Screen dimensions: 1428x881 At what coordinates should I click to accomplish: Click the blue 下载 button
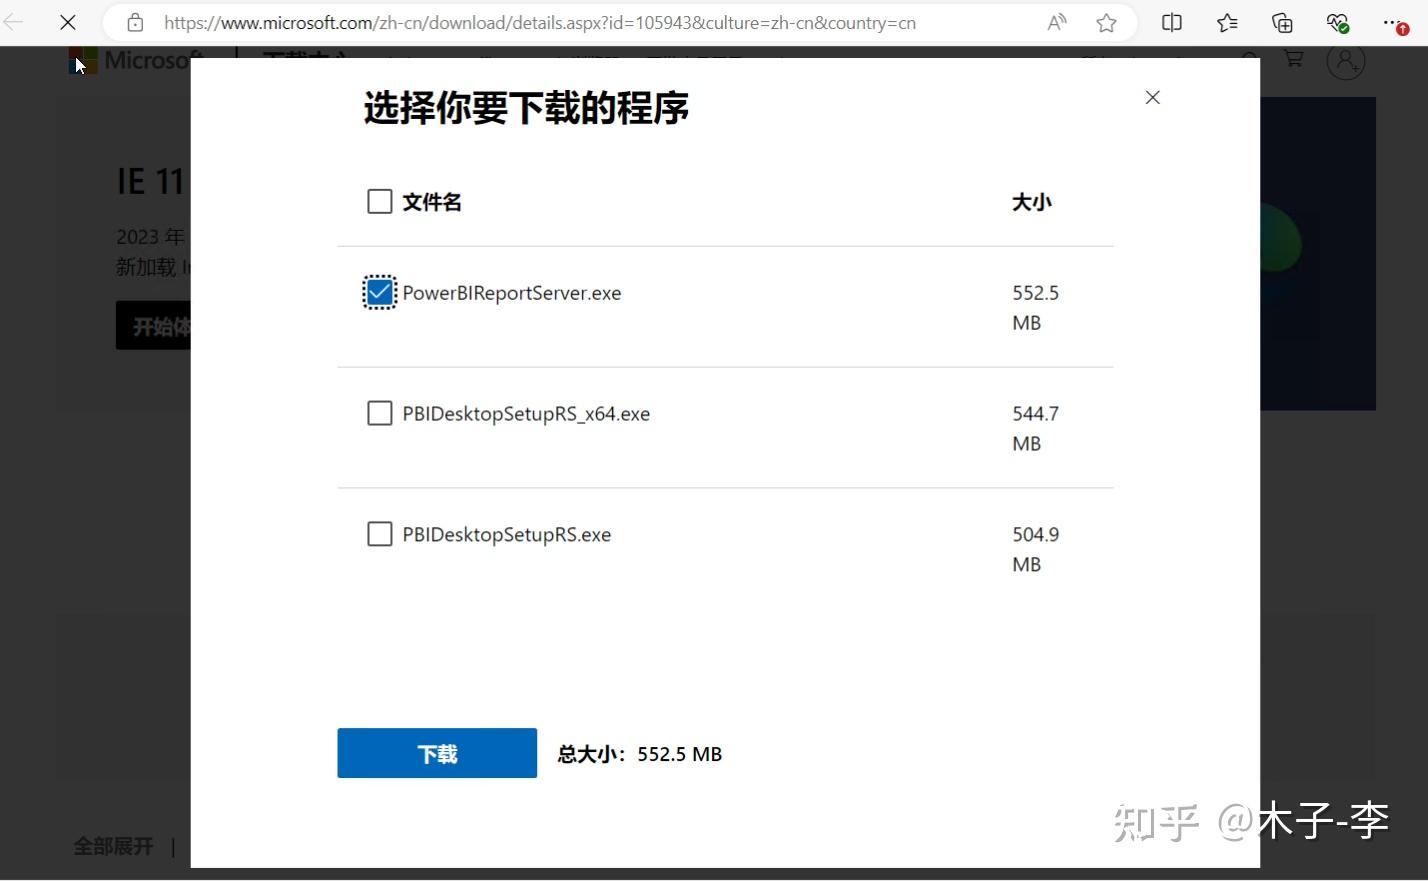pos(437,753)
